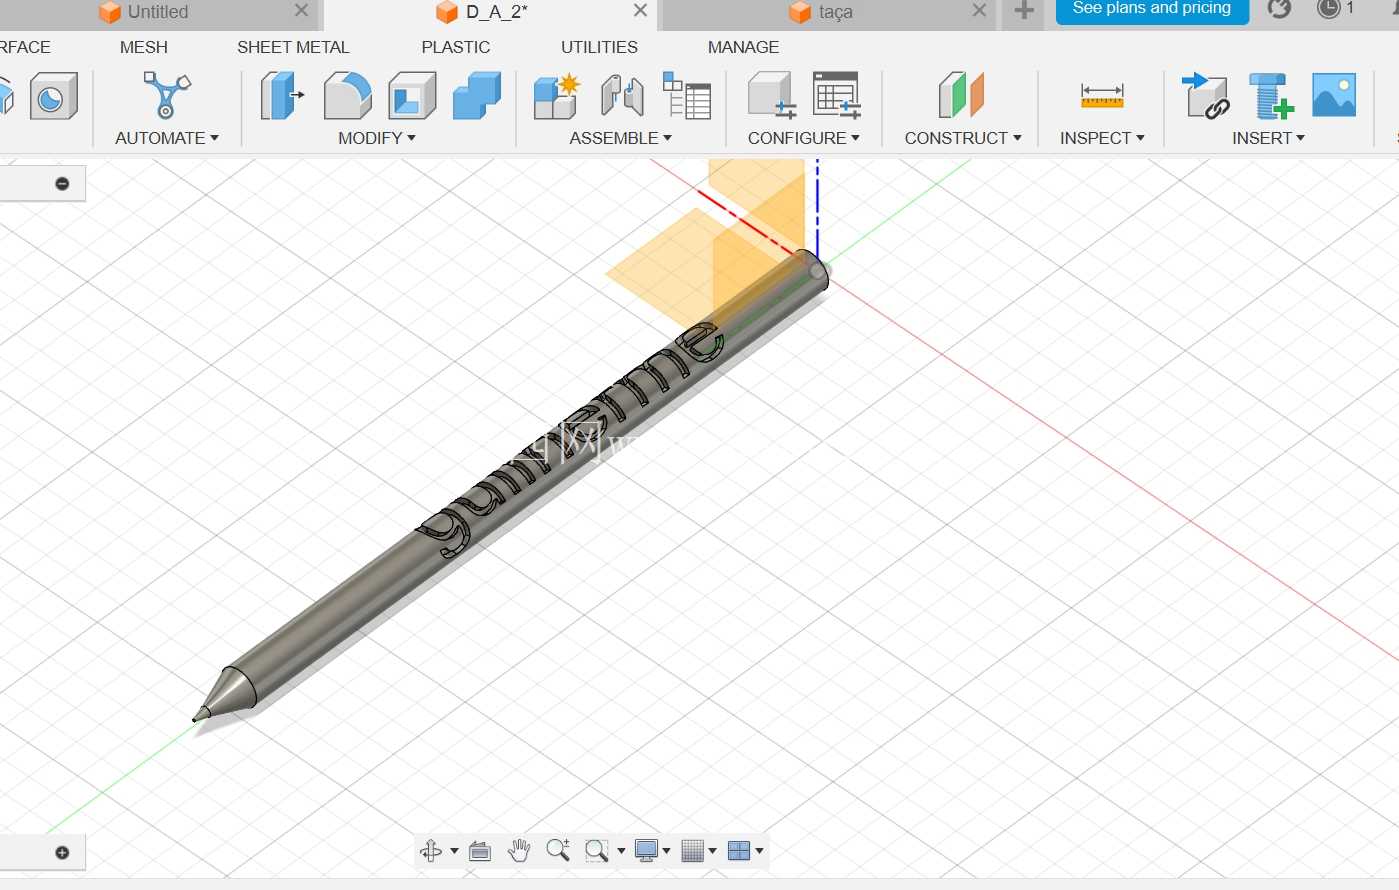The width and height of the screenshot is (1399, 890).
Task: Activate the Zoom Window tool
Action: pos(597,851)
